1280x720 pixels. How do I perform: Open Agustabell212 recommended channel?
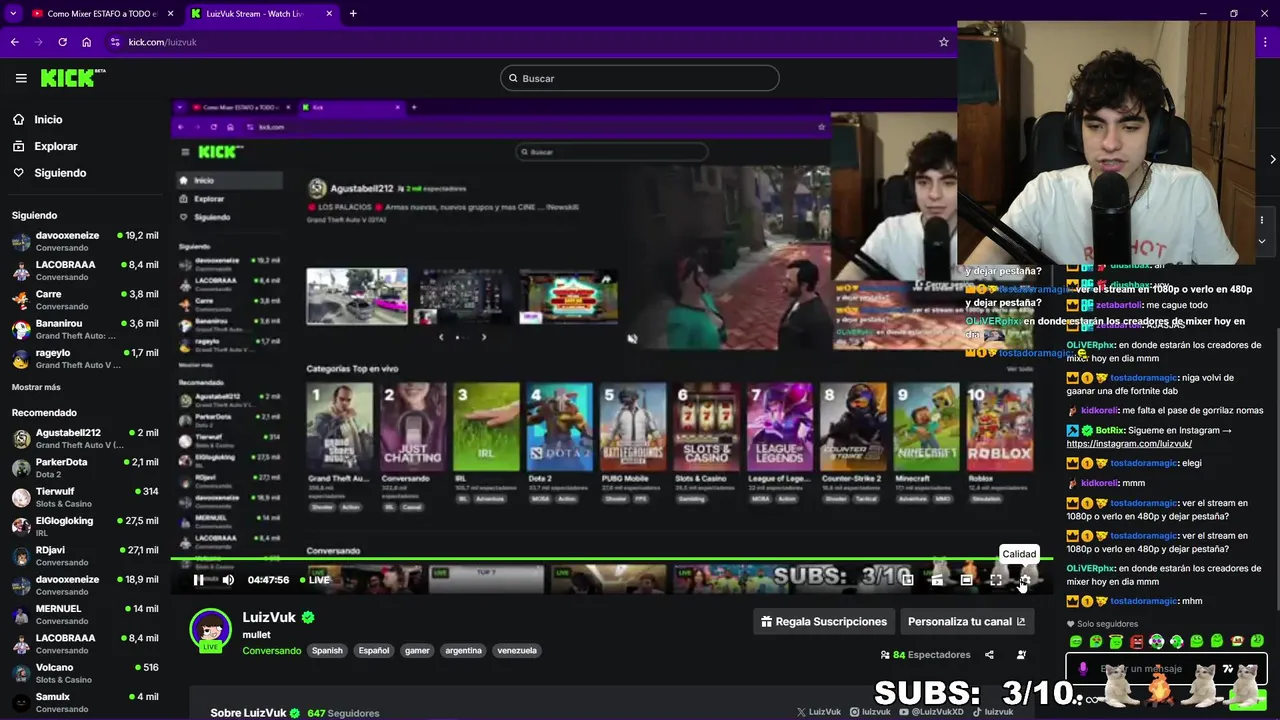coord(85,438)
